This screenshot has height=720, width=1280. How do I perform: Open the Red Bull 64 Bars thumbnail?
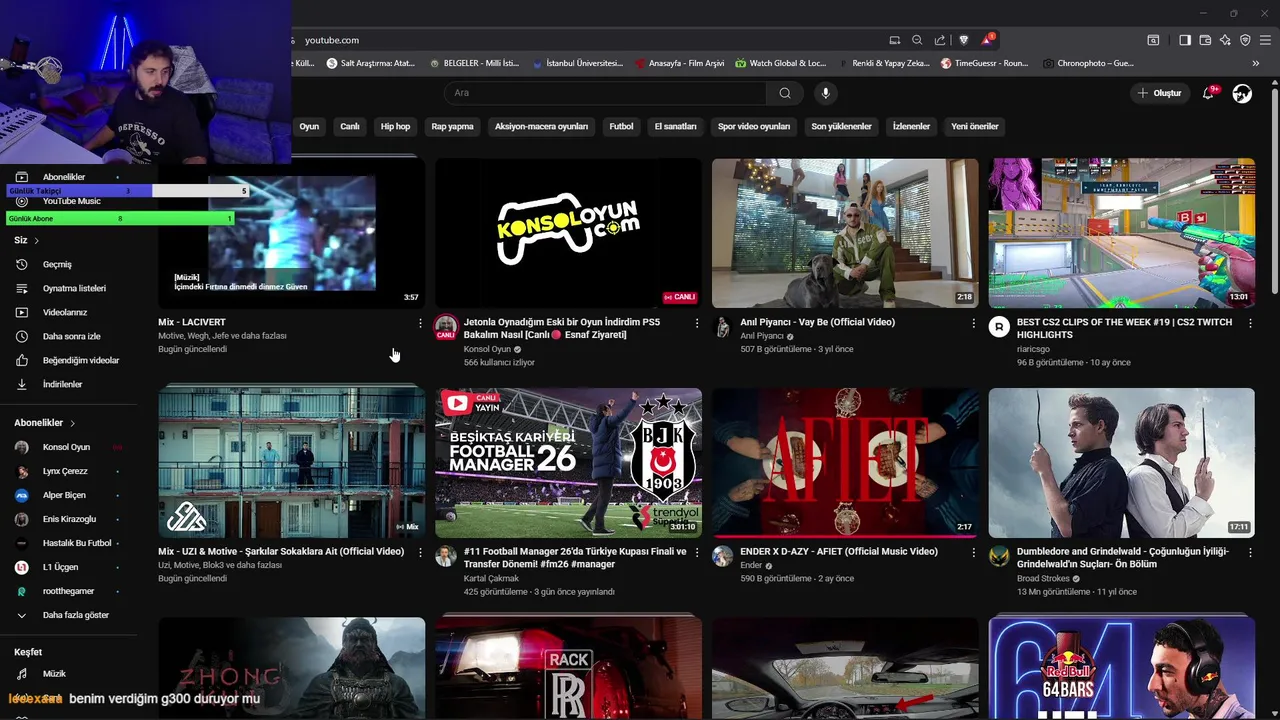[x=1122, y=668]
